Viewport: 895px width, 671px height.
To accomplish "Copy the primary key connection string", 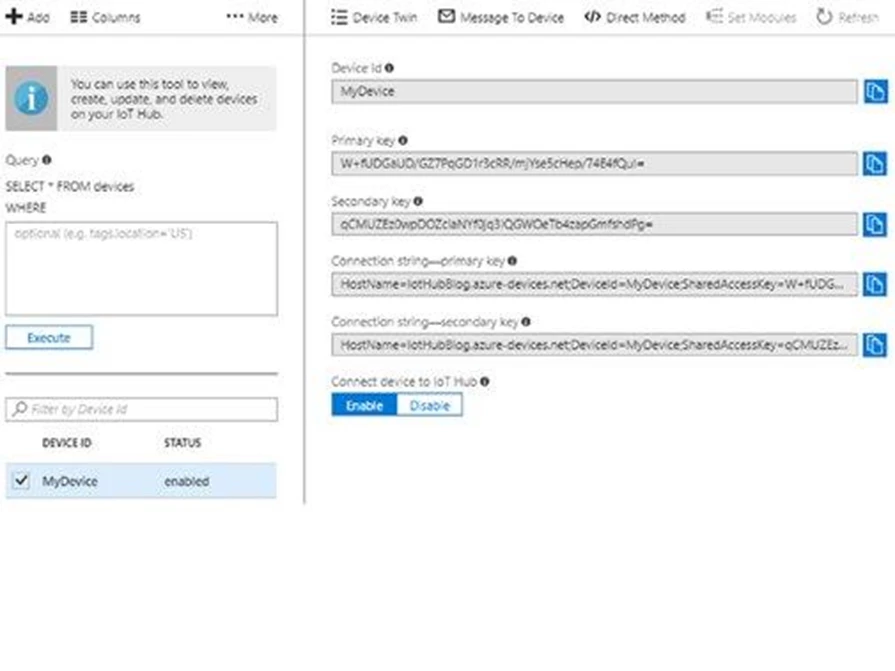I will [x=874, y=284].
